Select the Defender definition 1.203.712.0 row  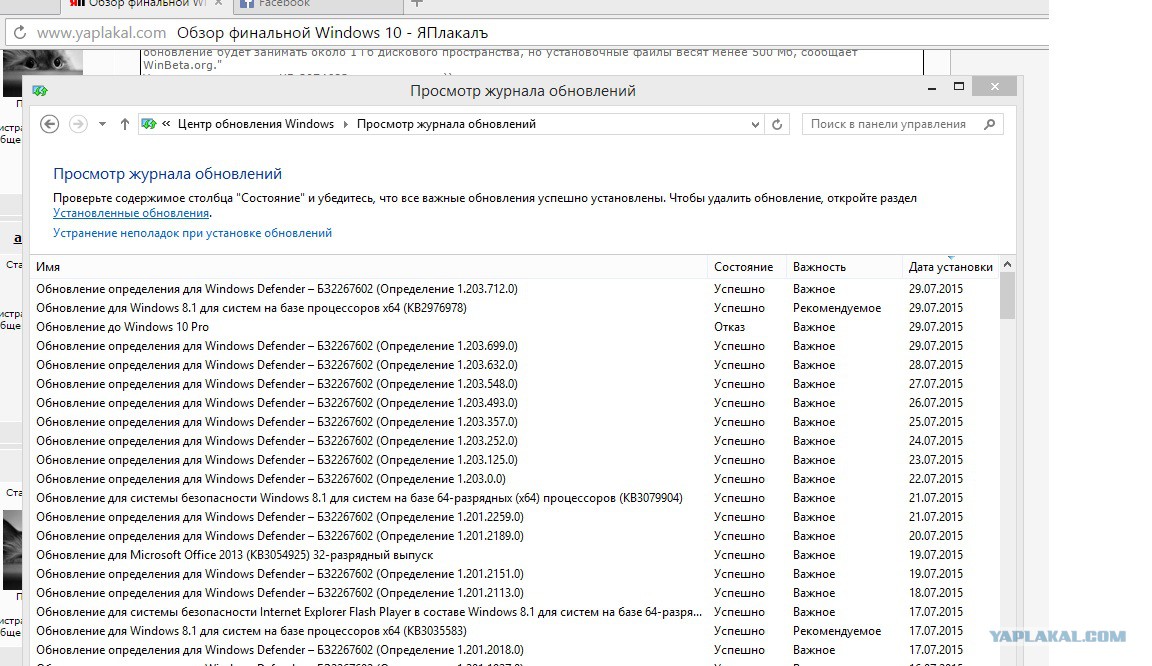click(514, 289)
